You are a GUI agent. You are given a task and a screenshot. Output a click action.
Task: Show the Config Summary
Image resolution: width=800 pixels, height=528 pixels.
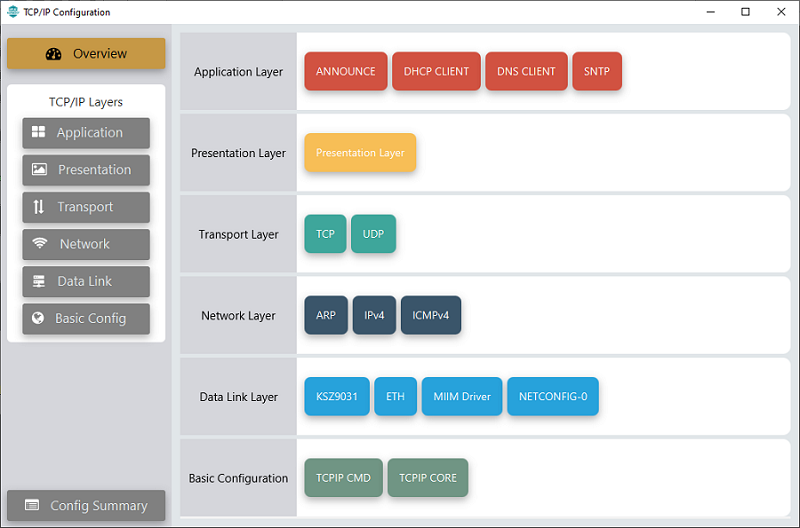[86, 506]
